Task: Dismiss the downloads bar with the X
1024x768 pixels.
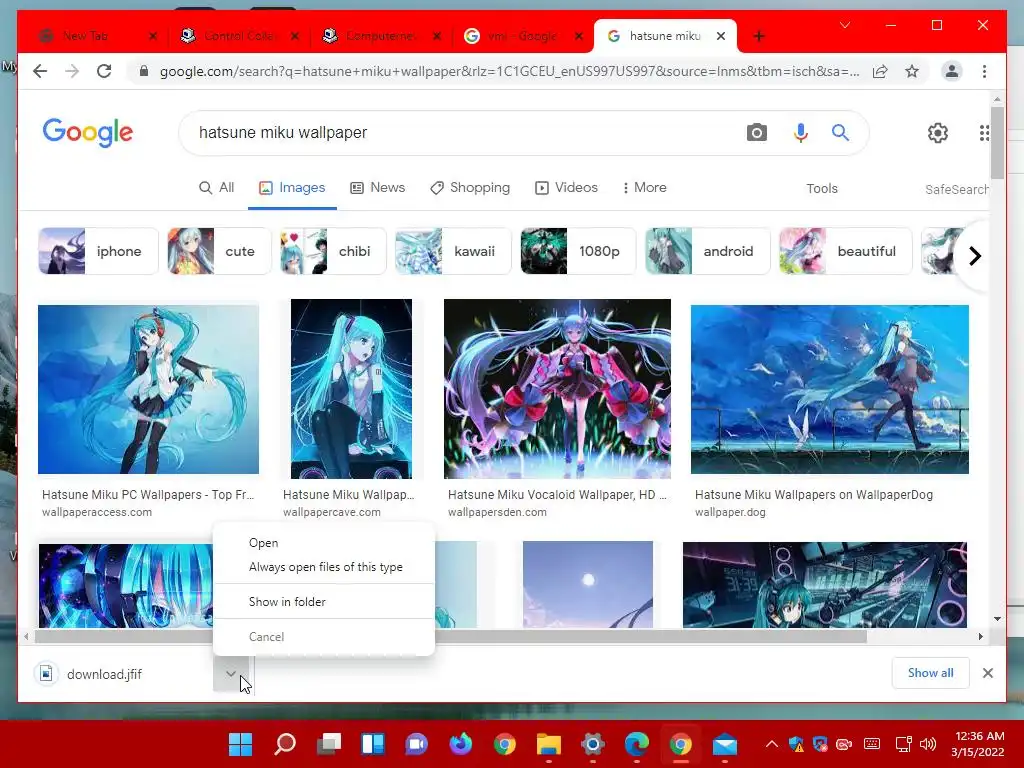Action: click(x=987, y=673)
